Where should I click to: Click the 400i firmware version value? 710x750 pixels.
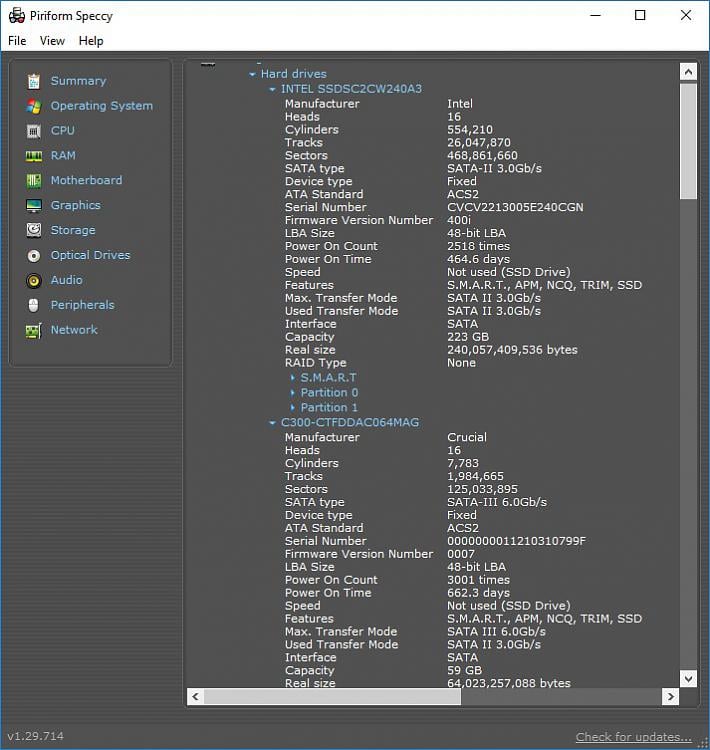coord(459,220)
